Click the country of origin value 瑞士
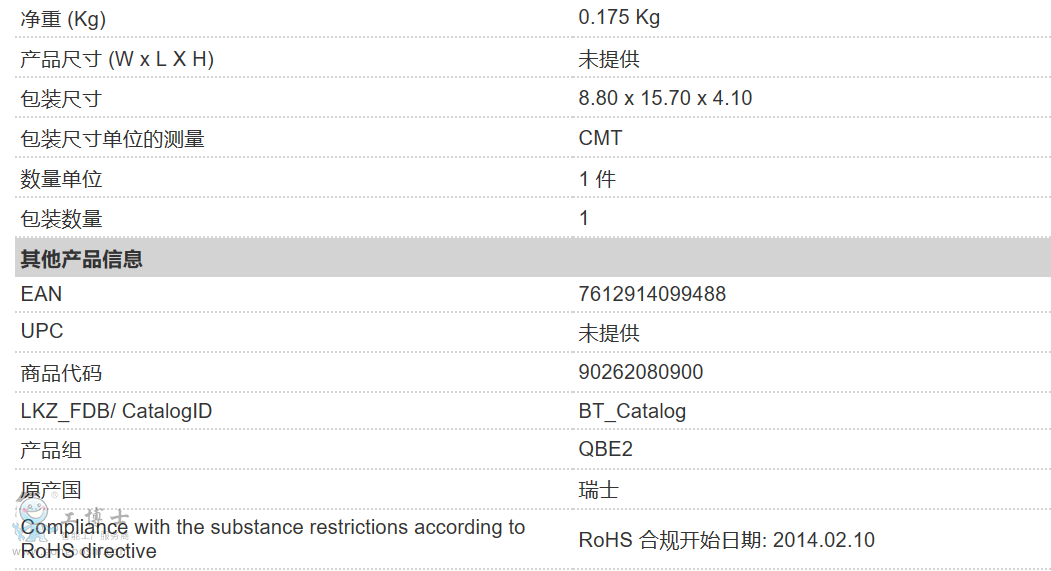 598,490
